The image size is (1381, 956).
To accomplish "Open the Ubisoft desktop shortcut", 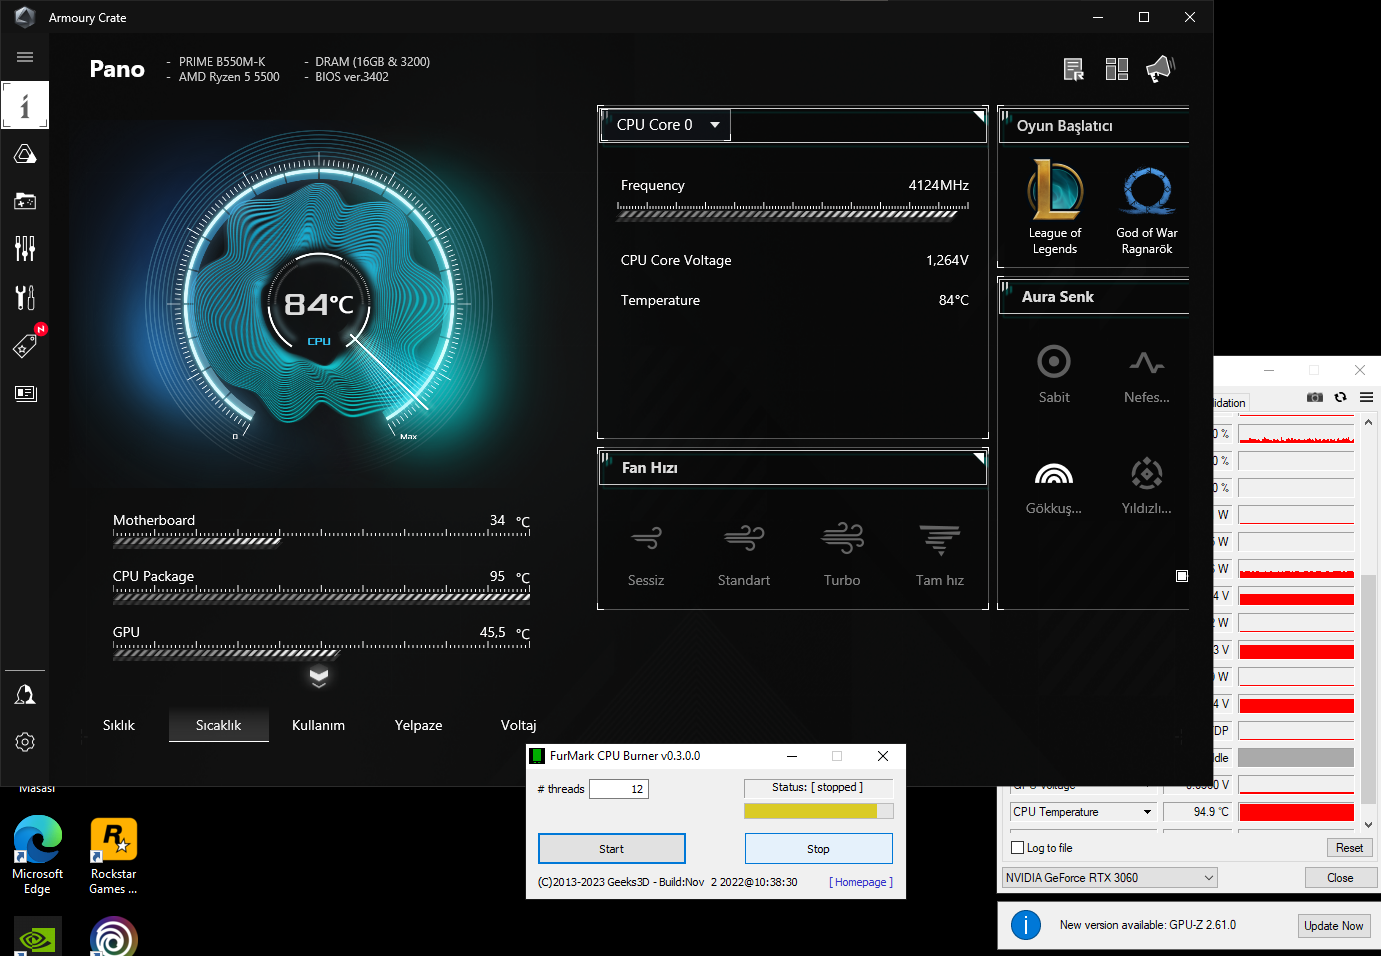I will (x=113, y=938).
